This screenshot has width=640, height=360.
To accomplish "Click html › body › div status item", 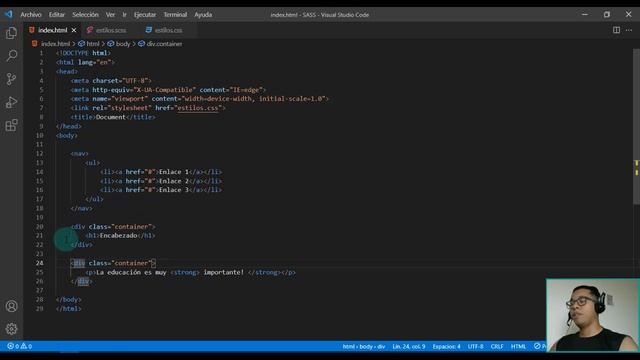I will [364, 346].
